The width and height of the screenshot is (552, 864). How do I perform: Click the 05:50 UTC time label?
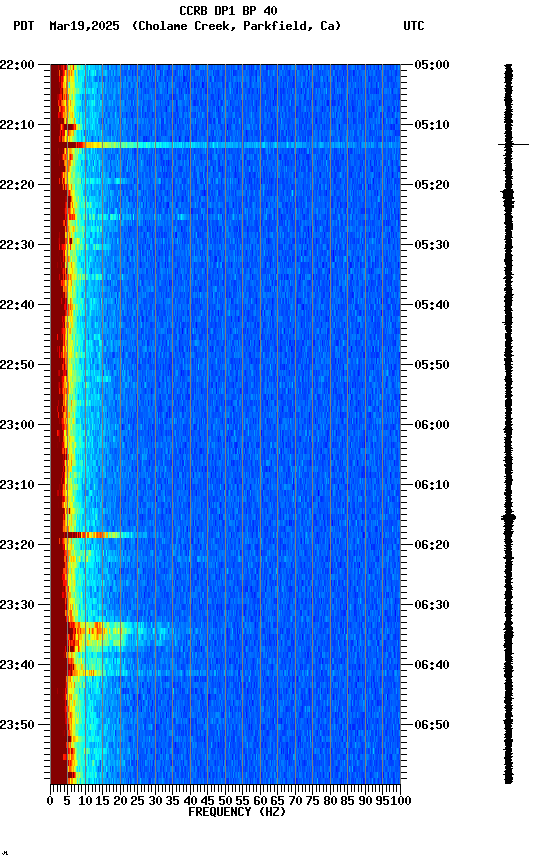[432, 365]
